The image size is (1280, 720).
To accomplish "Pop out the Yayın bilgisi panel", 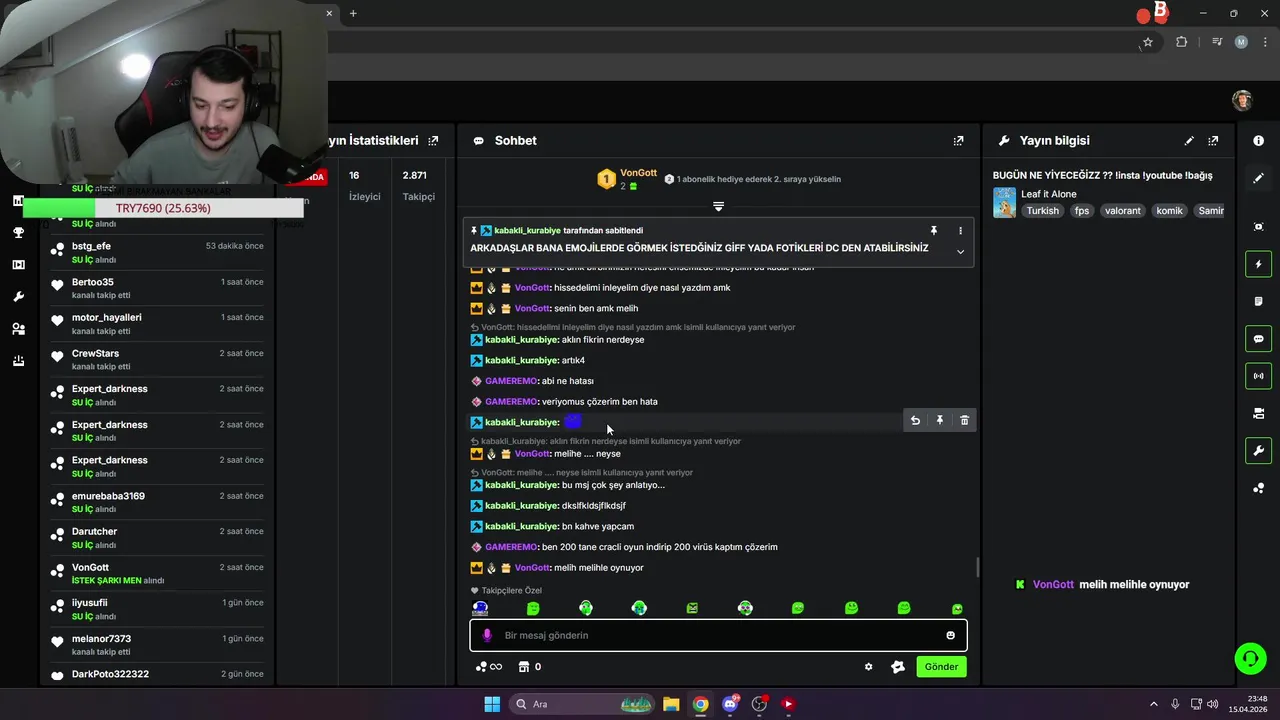I will coord(1213,141).
